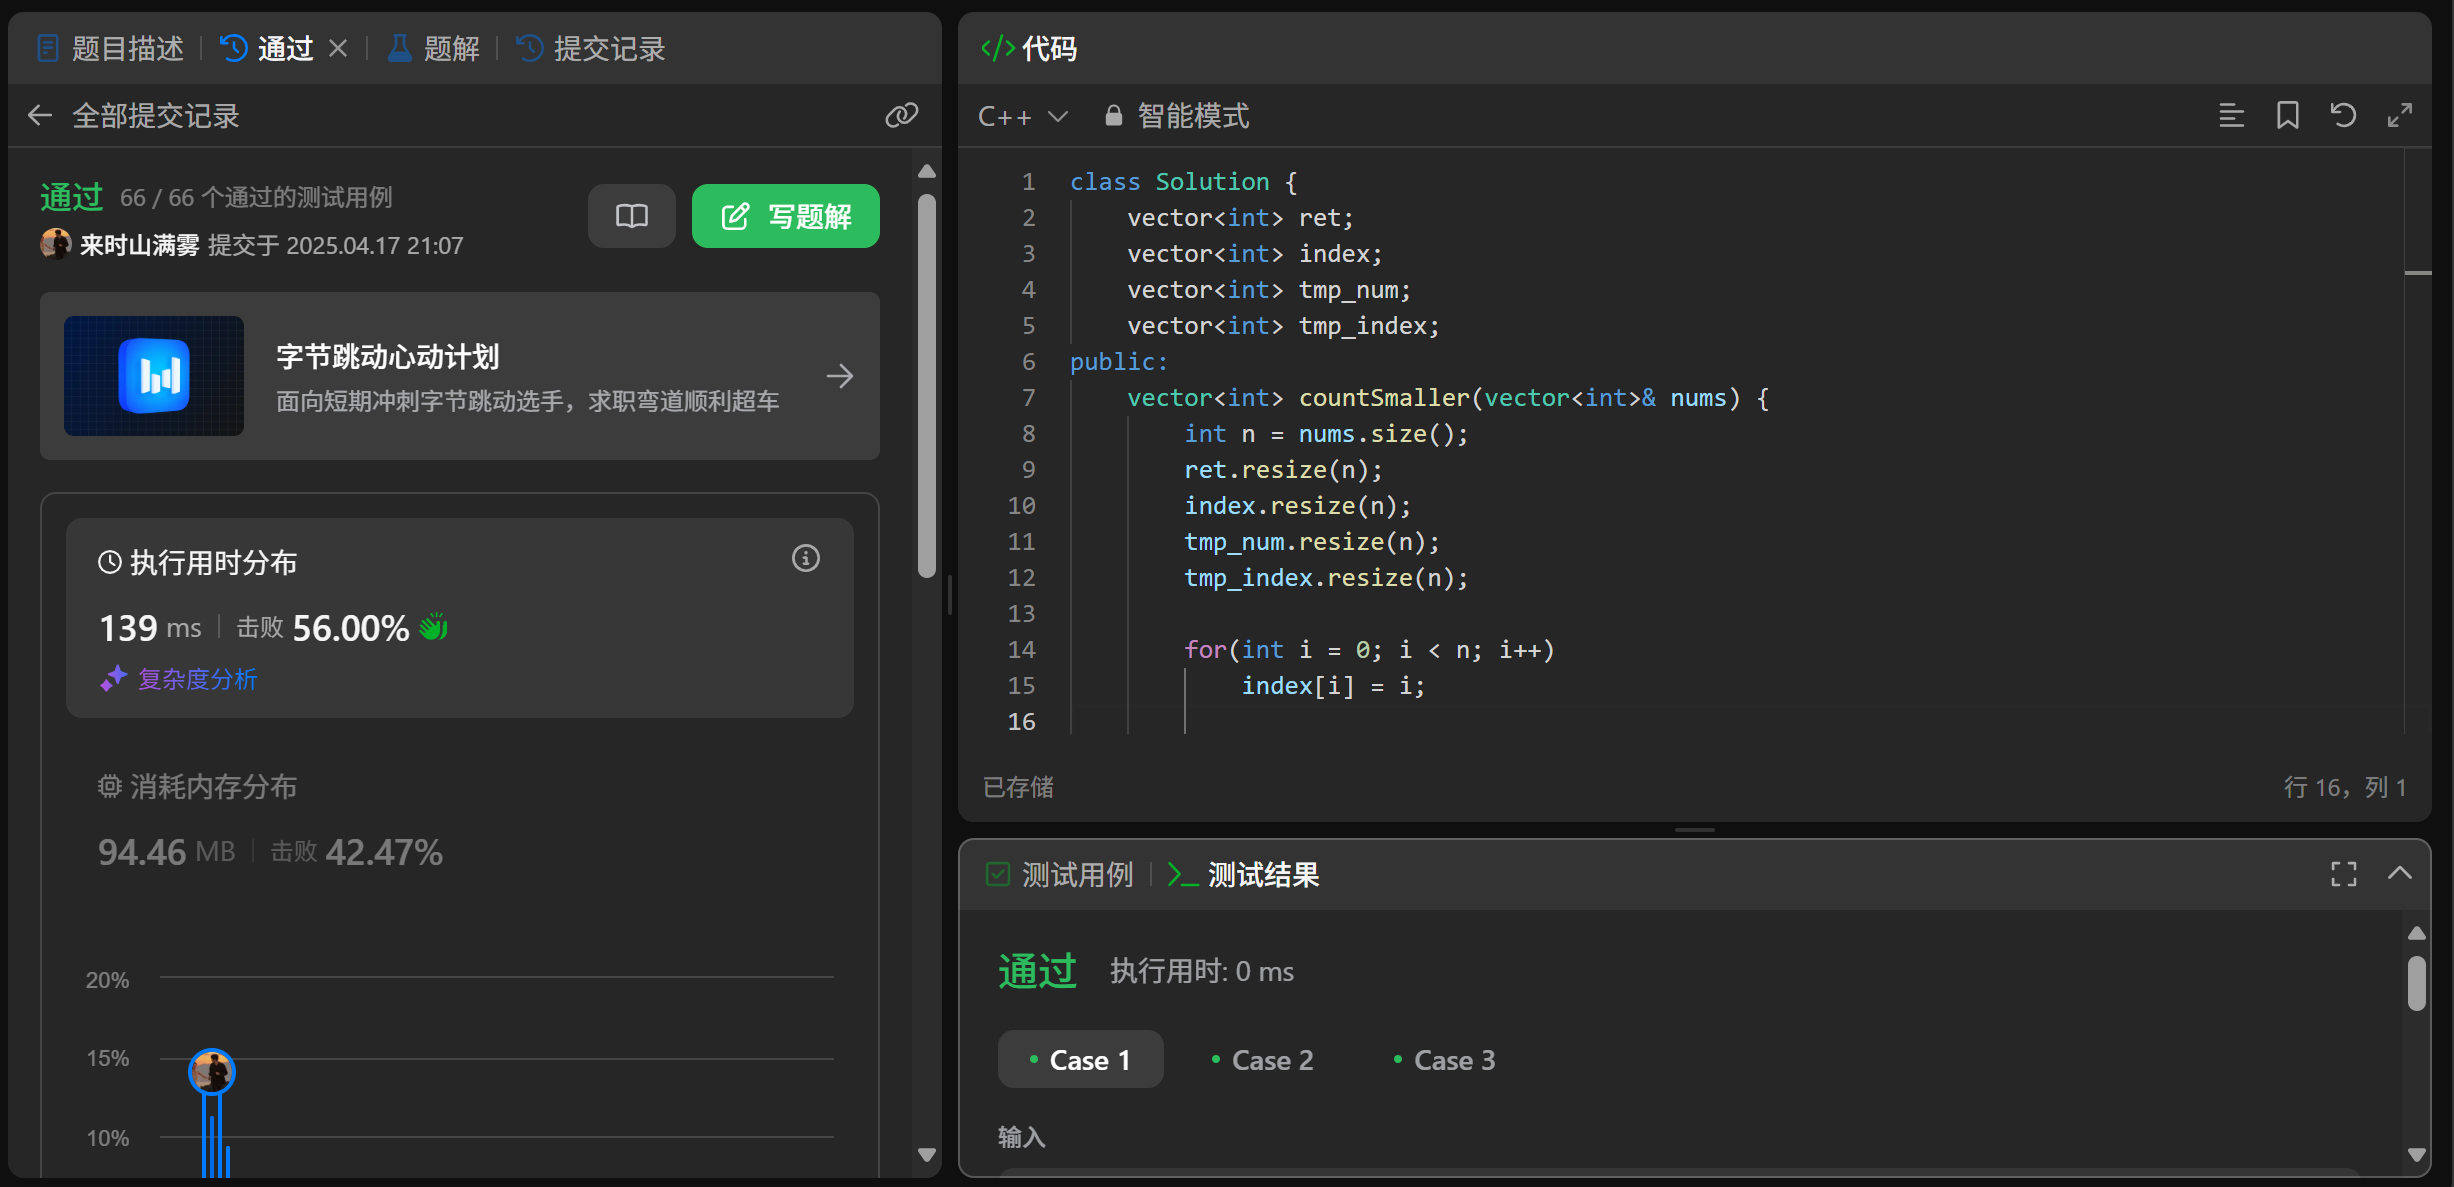This screenshot has height=1187, width=2454.
Task: Expand the code editor to fullscreen
Action: [2399, 116]
